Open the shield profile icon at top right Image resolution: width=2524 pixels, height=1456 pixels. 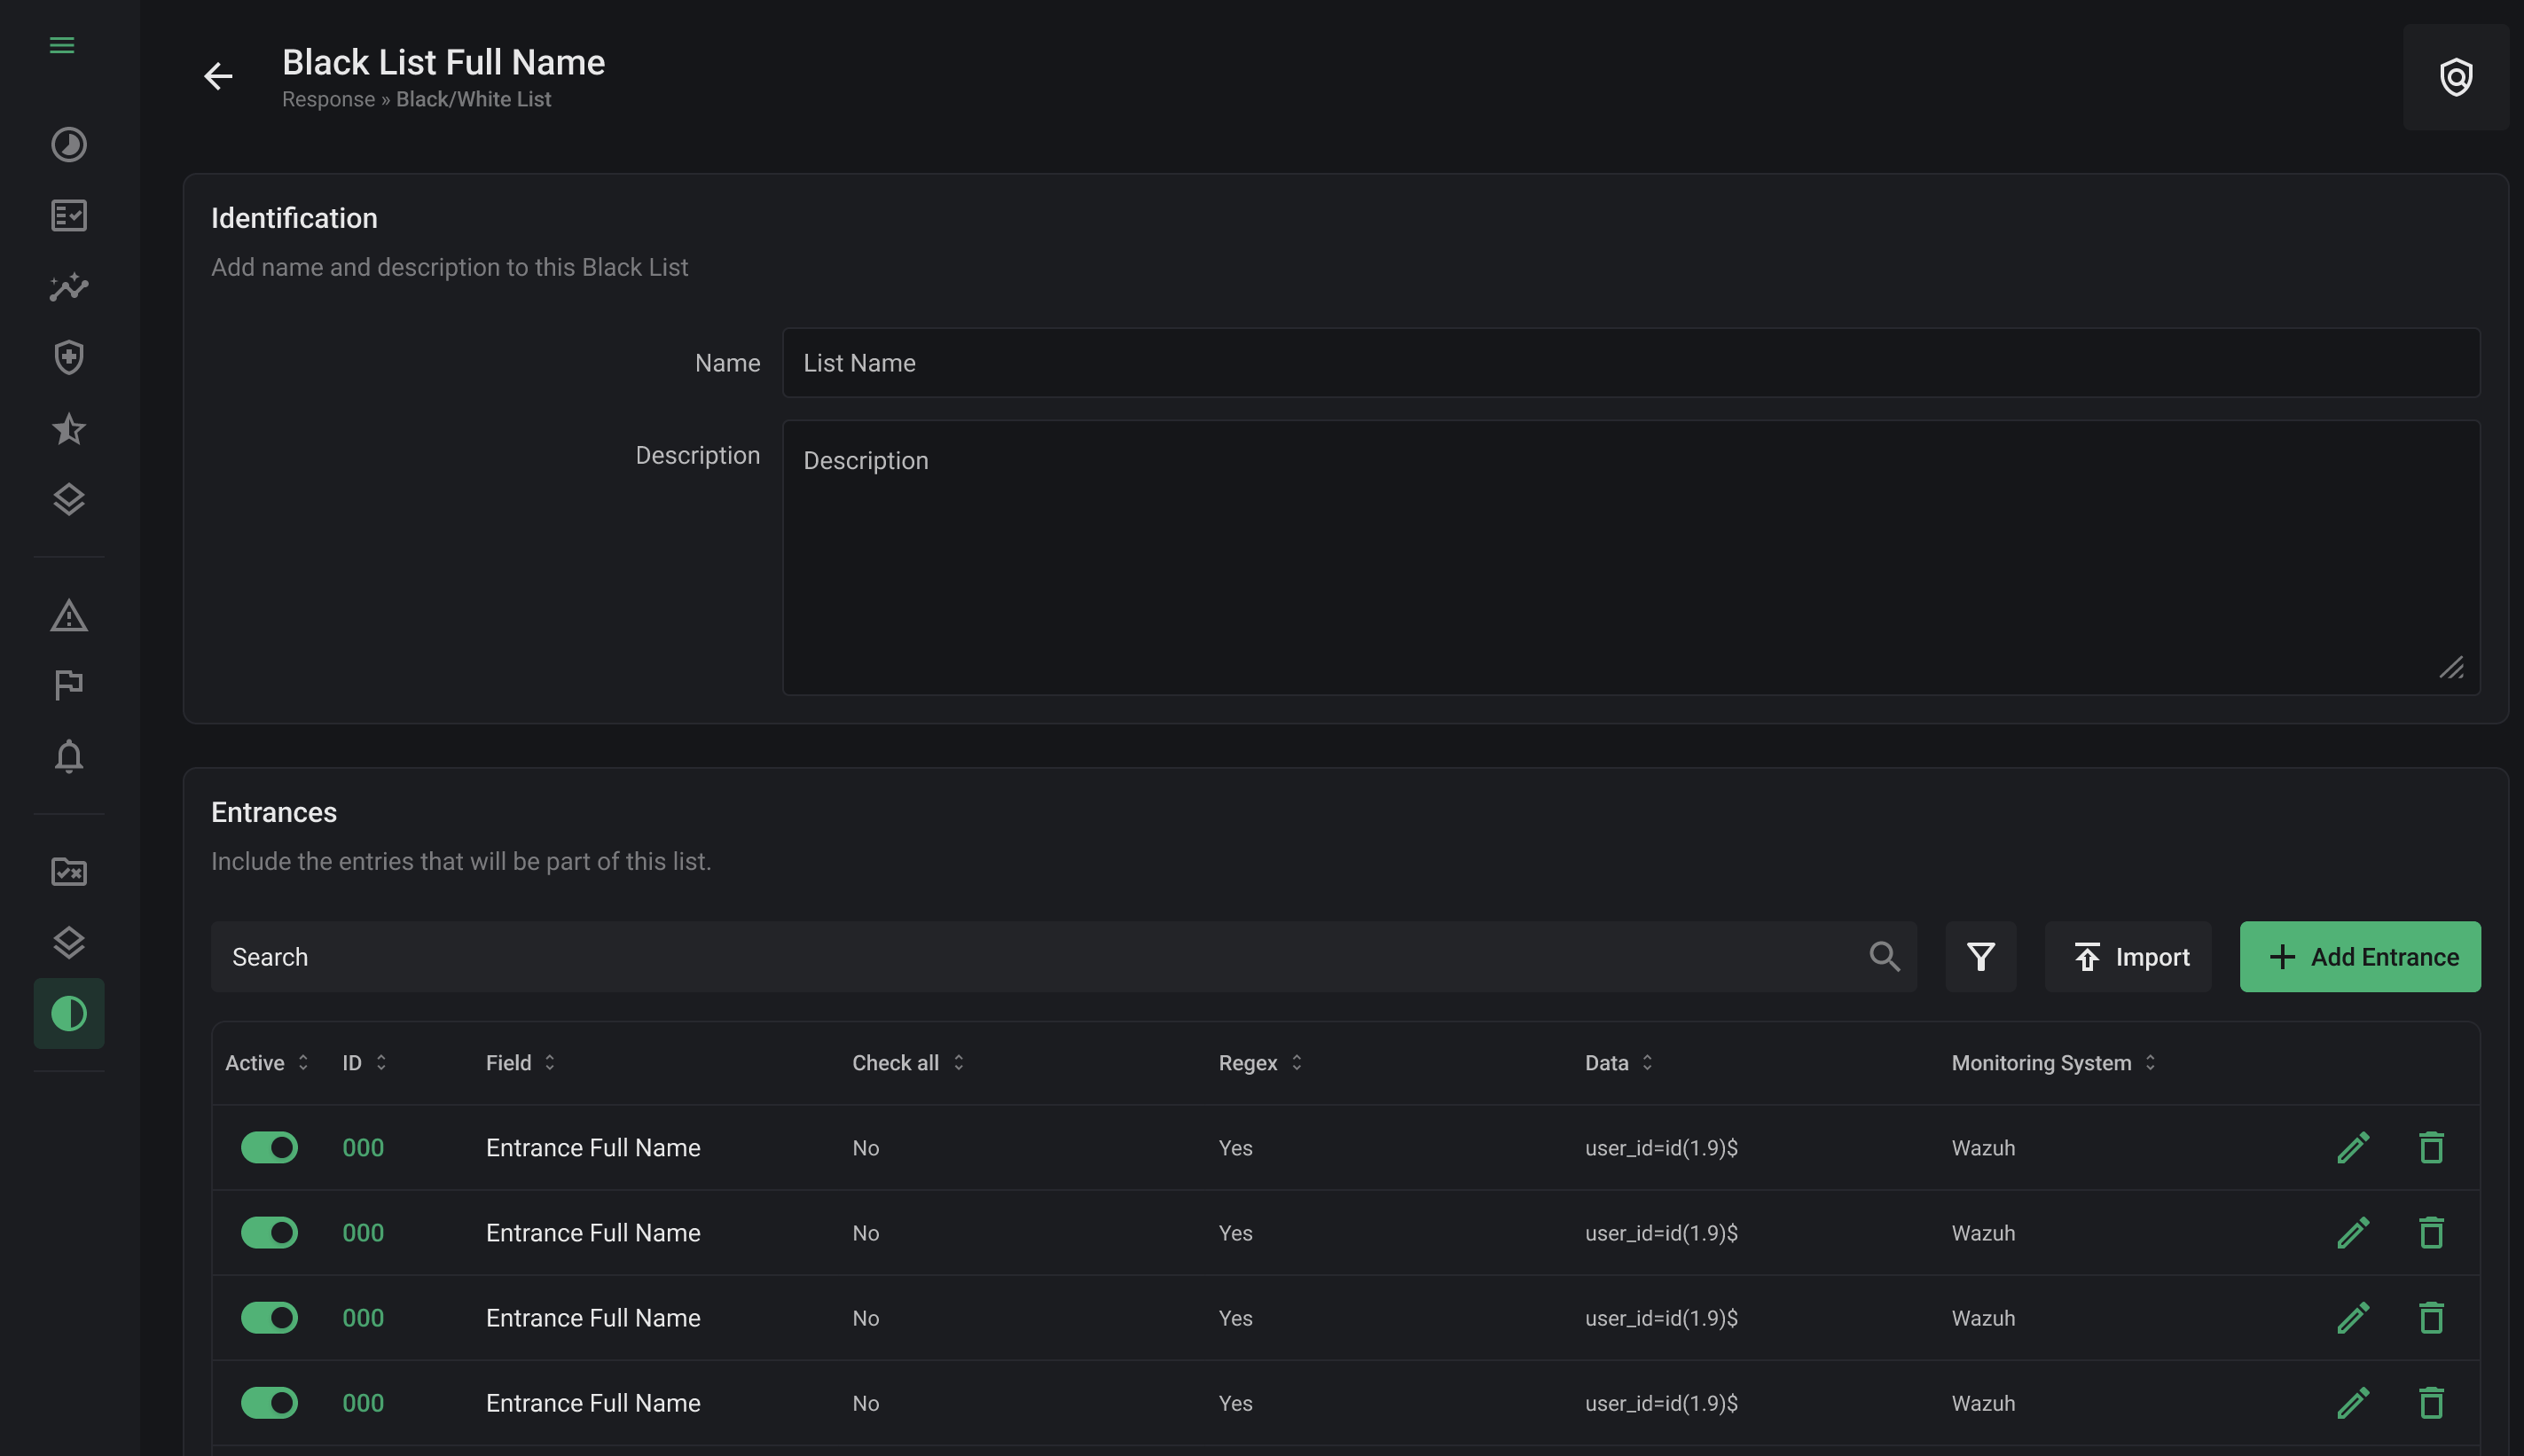point(2455,77)
